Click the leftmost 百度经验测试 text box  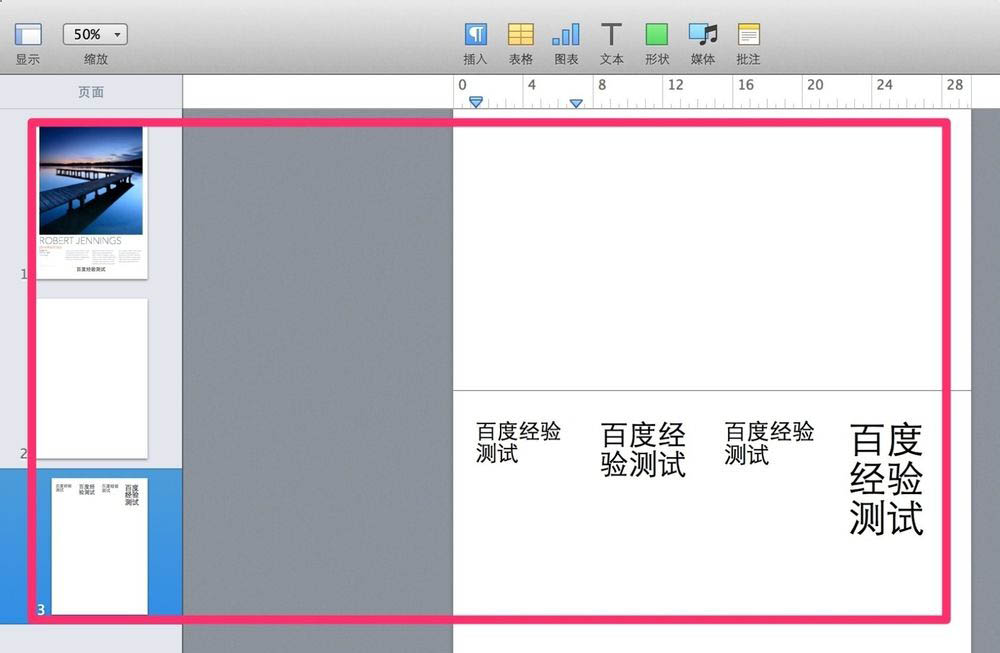pyautogui.click(x=518, y=441)
